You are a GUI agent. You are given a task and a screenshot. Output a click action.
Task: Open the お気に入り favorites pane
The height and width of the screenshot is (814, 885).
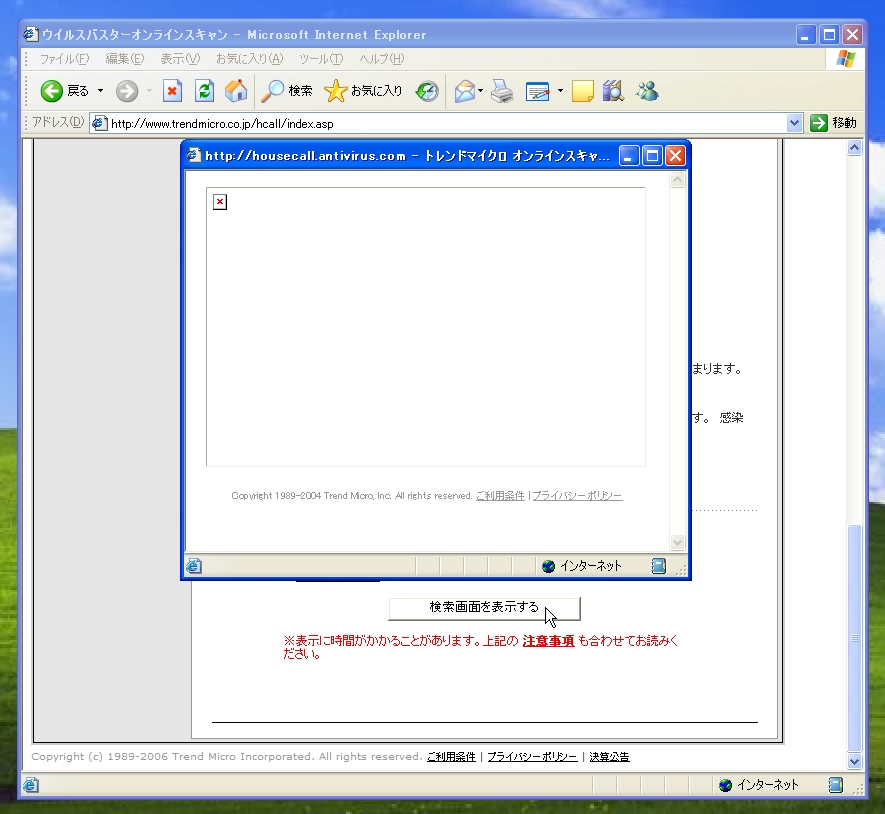pyautogui.click(x=363, y=91)
